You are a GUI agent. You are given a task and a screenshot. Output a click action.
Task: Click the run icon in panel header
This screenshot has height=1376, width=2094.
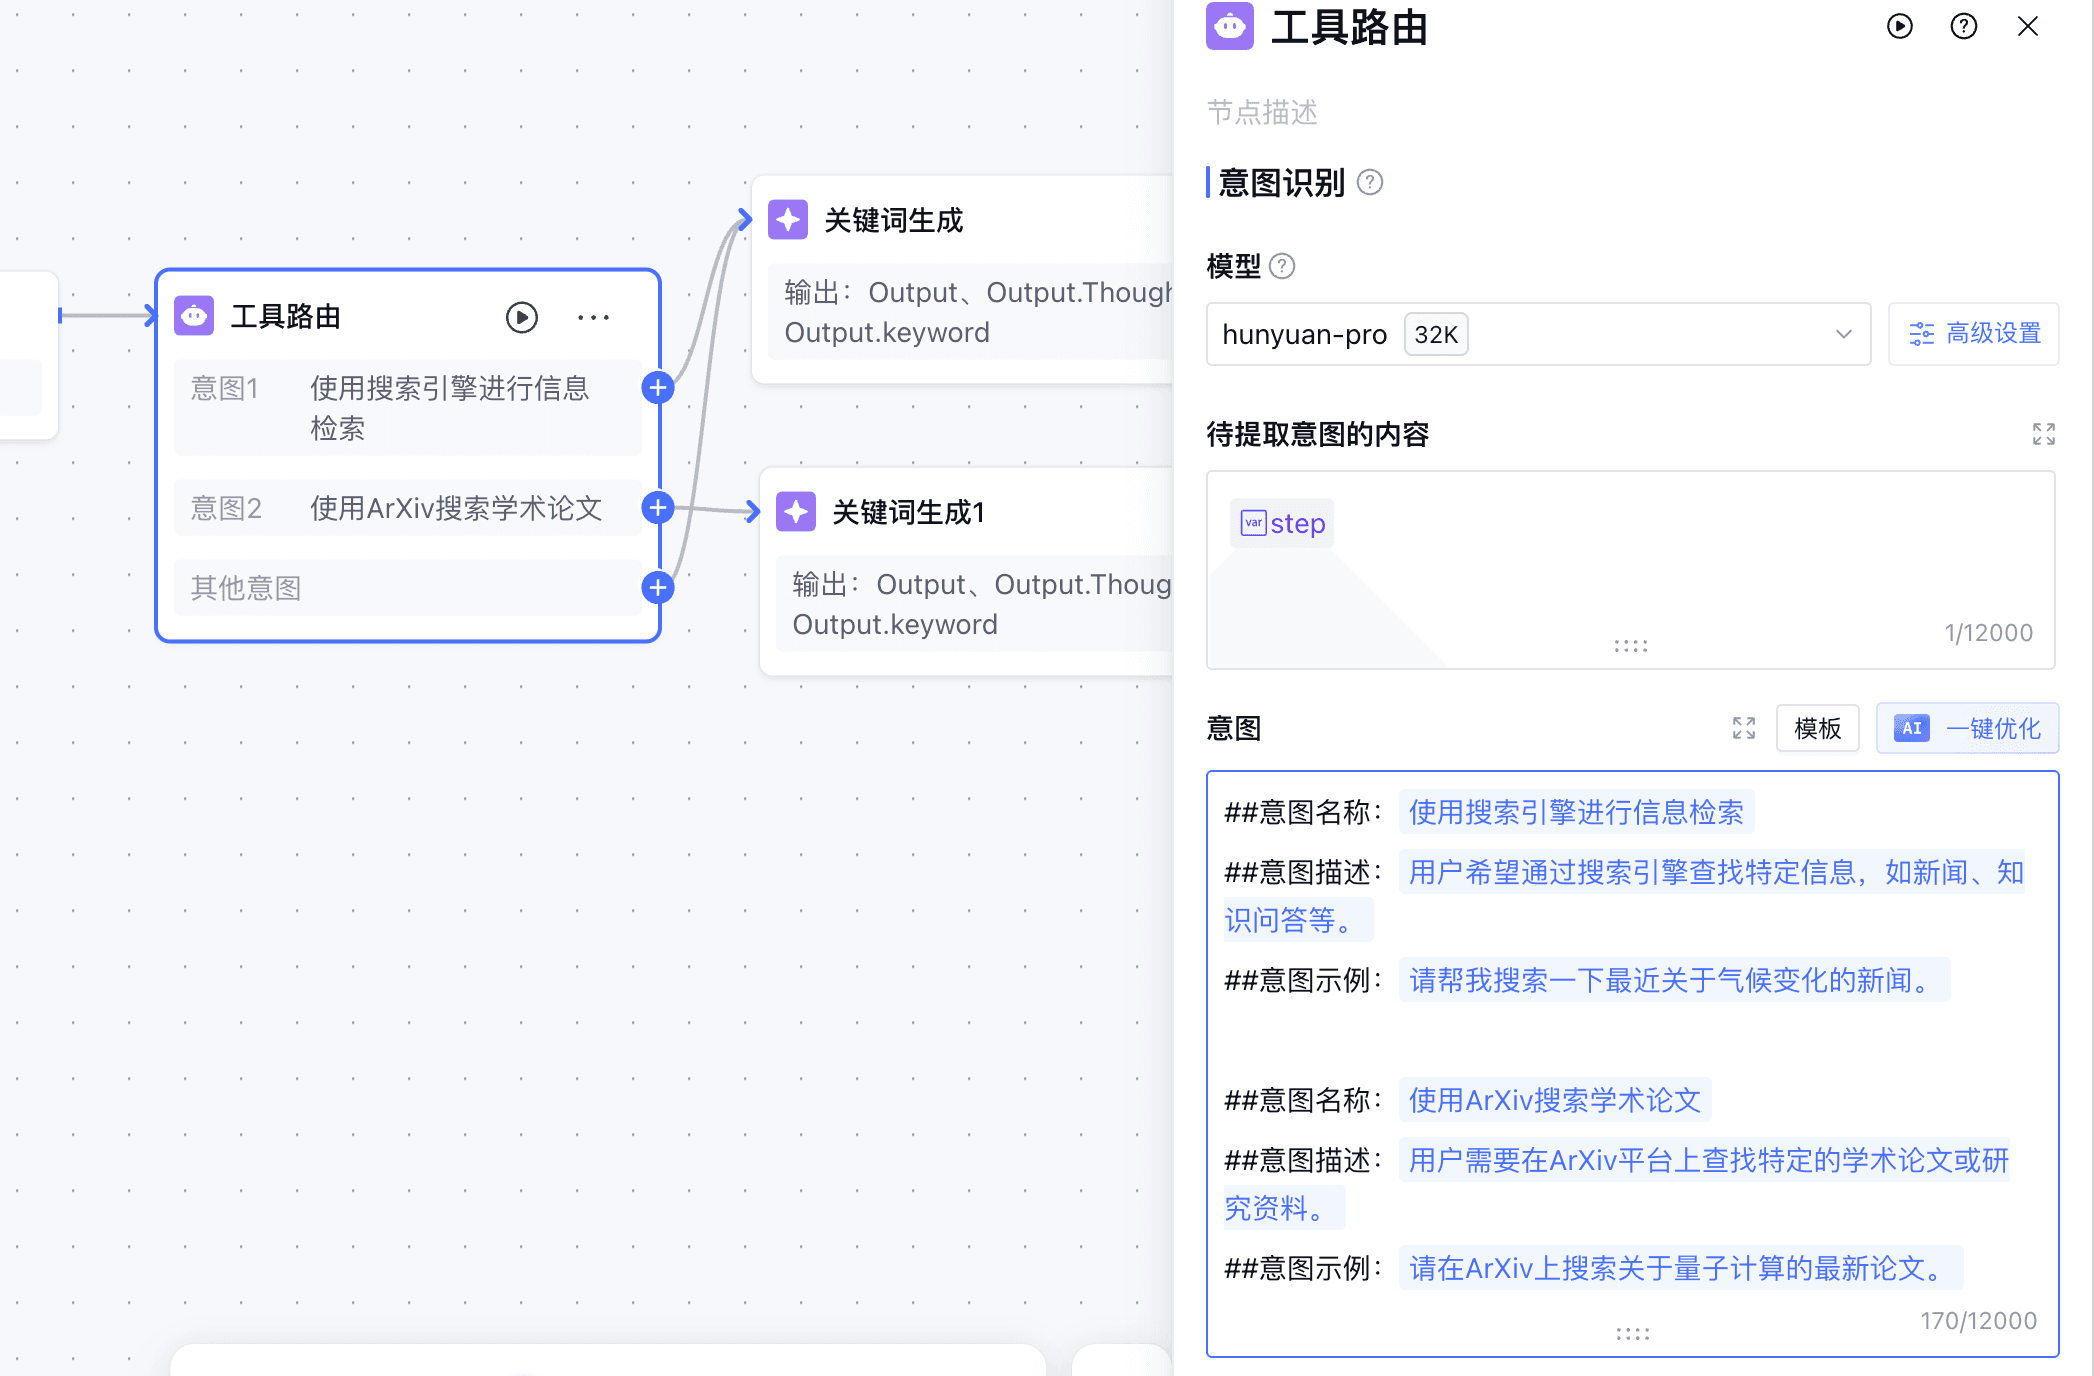click(x=1899, y=27)
